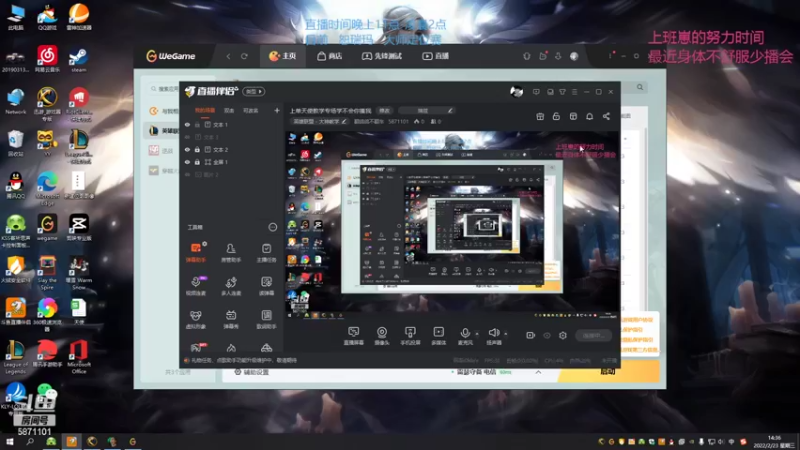
Task: Click the 文本 2 layer name
Action: point(220,149)
